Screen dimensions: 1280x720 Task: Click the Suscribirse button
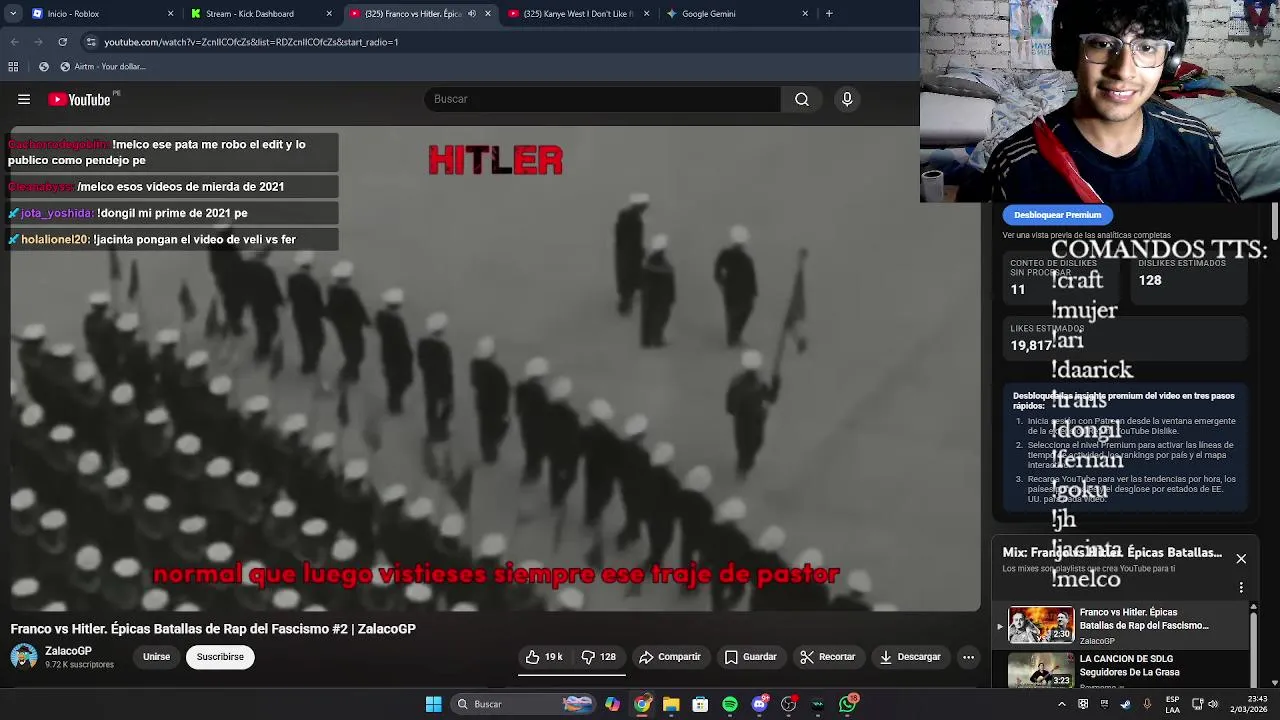220,657
